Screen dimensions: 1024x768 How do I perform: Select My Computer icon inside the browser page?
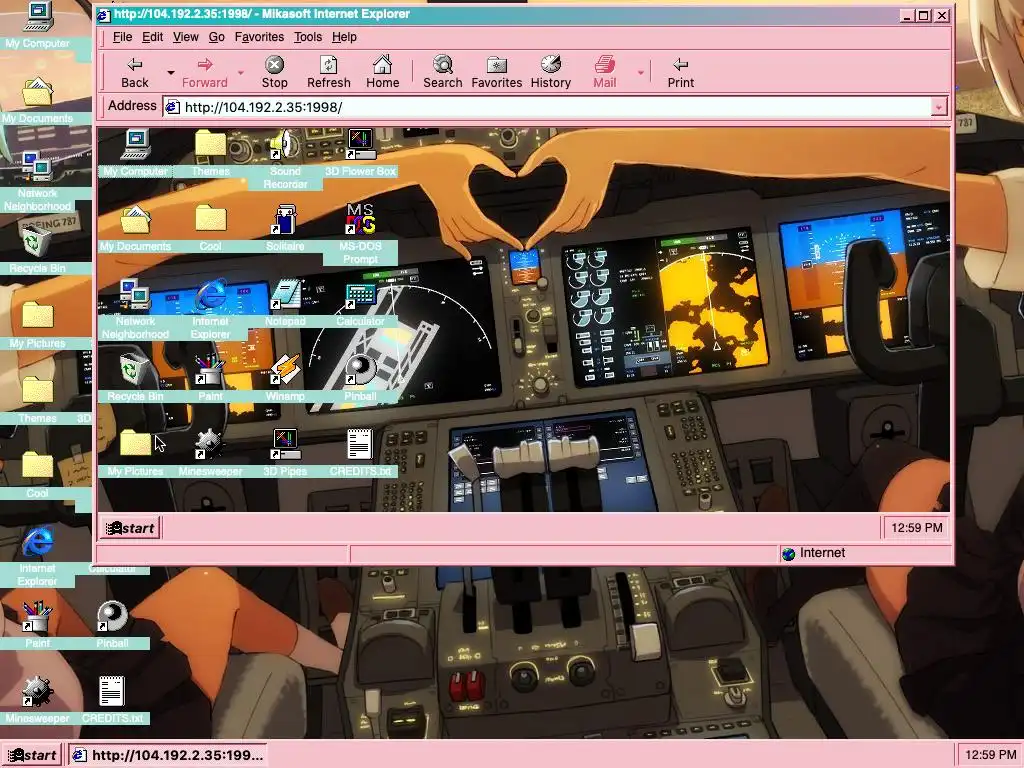pyautogui.click(x=135, y=153)
